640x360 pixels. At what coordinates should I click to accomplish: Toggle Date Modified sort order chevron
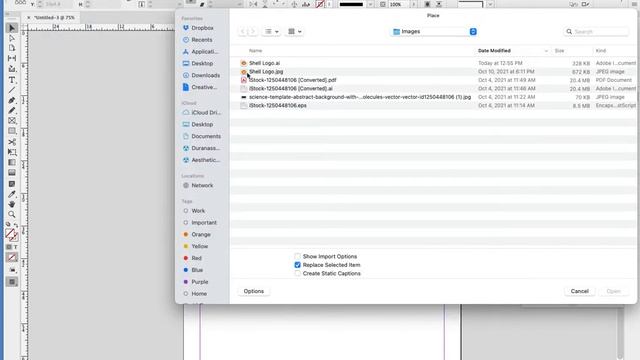[x=546, y=51]
